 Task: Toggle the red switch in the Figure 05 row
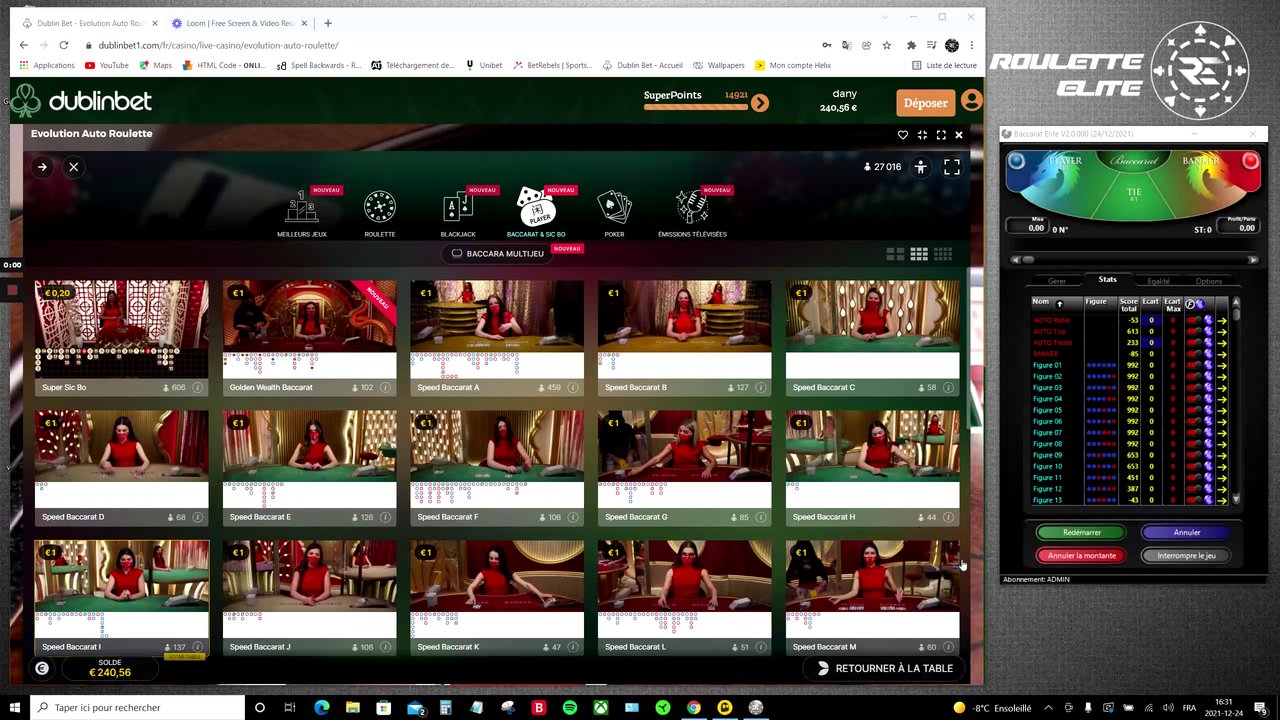click(1194, 410)
